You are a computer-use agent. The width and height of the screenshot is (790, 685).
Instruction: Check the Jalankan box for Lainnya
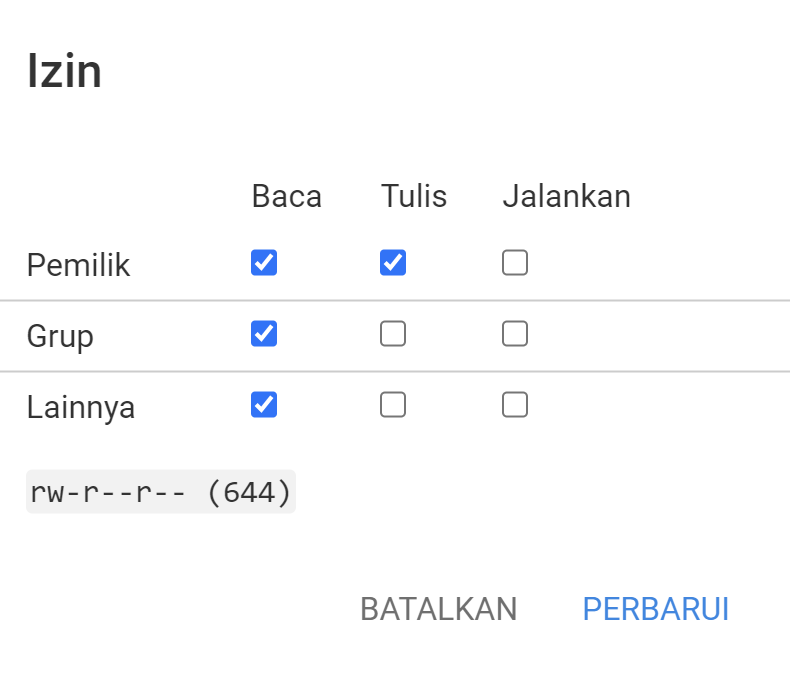pyautogui.click(x=515, y=405)
